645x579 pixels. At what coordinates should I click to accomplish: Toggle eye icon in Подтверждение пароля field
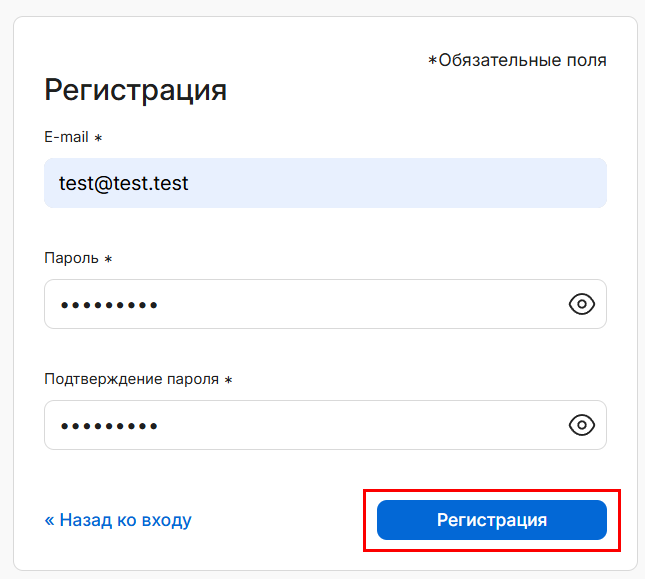582,425
